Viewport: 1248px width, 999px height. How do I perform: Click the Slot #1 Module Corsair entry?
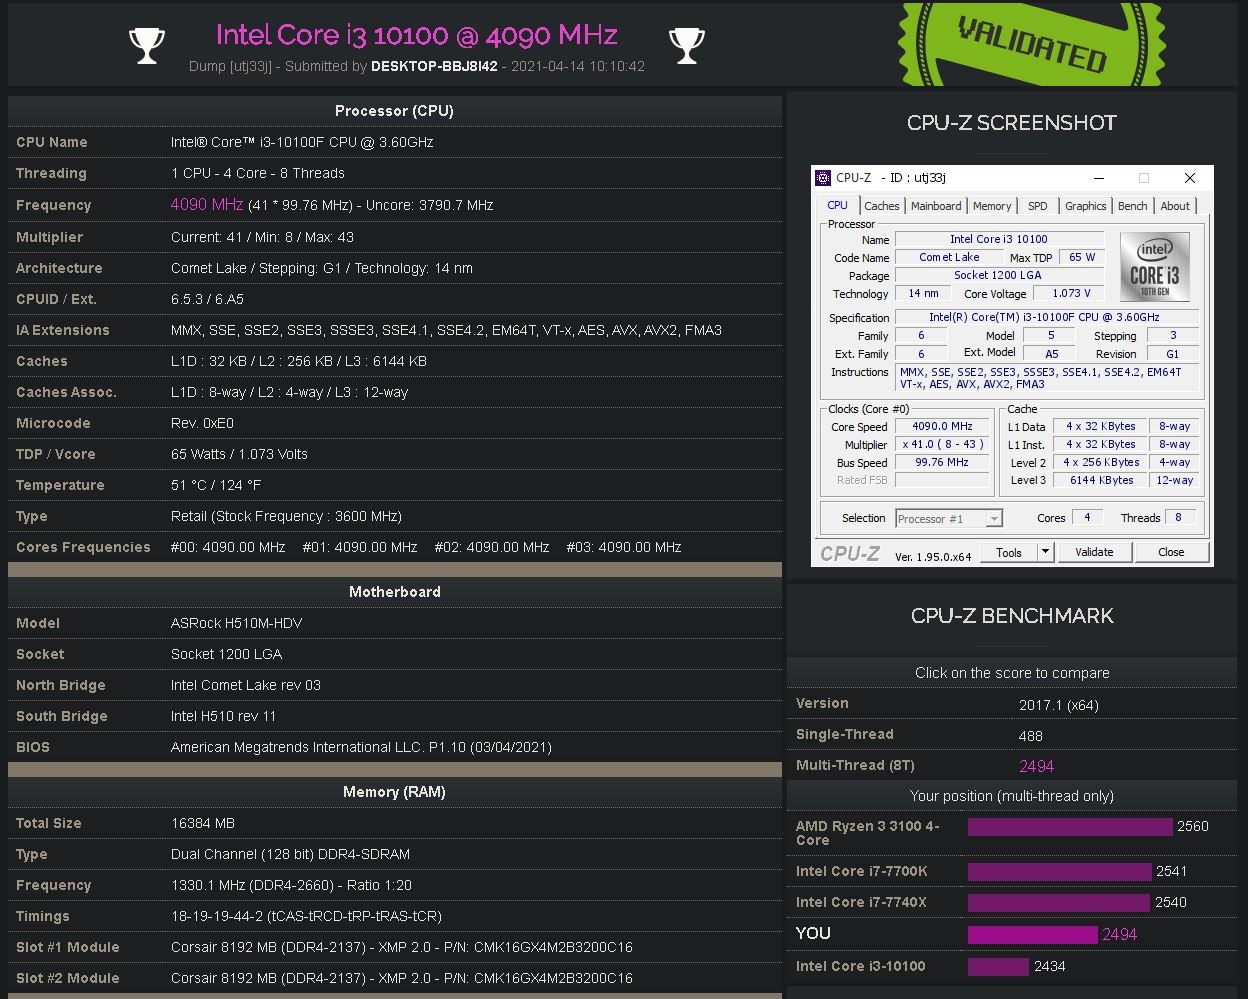402,947
